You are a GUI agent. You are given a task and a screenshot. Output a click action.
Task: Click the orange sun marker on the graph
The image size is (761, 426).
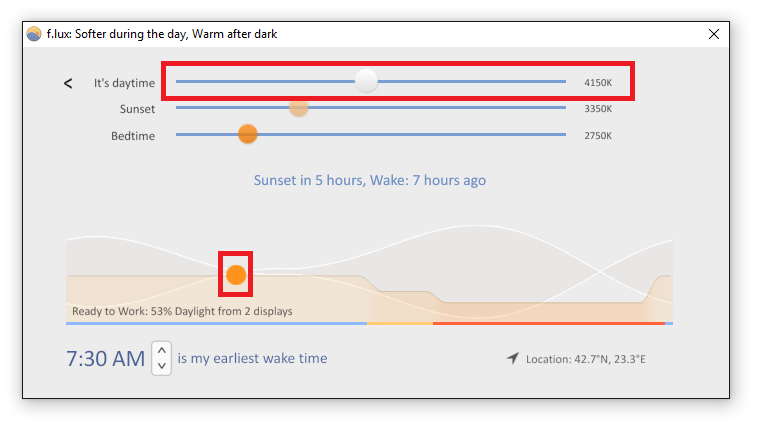click(x=236, y=275)
